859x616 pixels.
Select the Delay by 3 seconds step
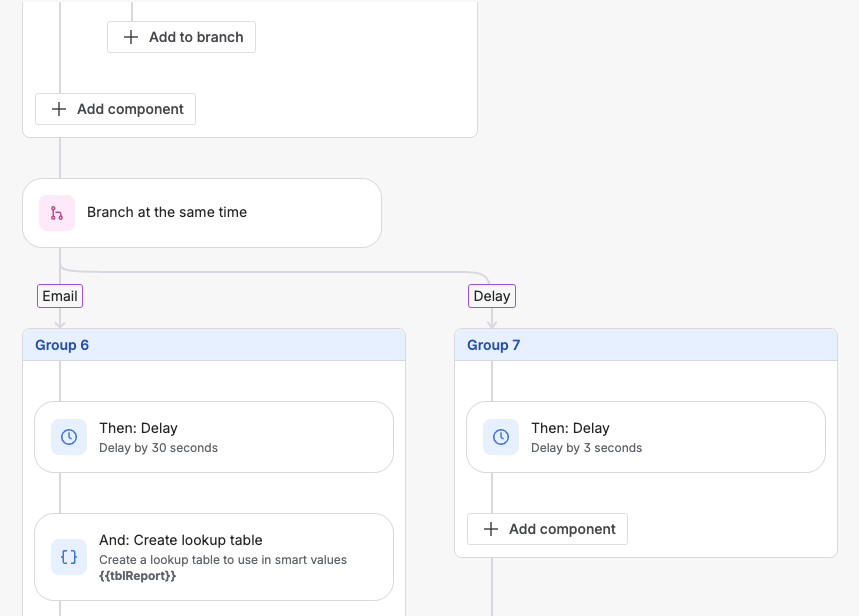[646, 437]
